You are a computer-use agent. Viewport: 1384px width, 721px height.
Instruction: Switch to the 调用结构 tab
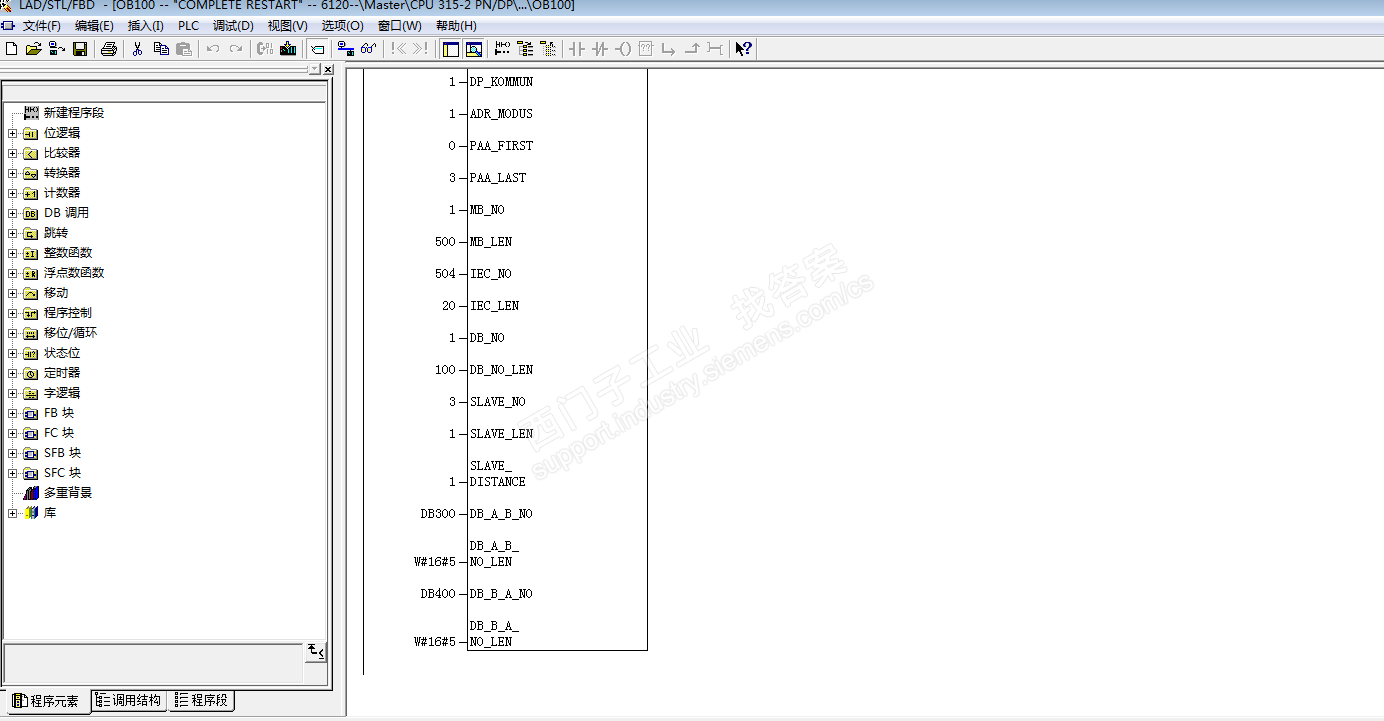[129, 700]
